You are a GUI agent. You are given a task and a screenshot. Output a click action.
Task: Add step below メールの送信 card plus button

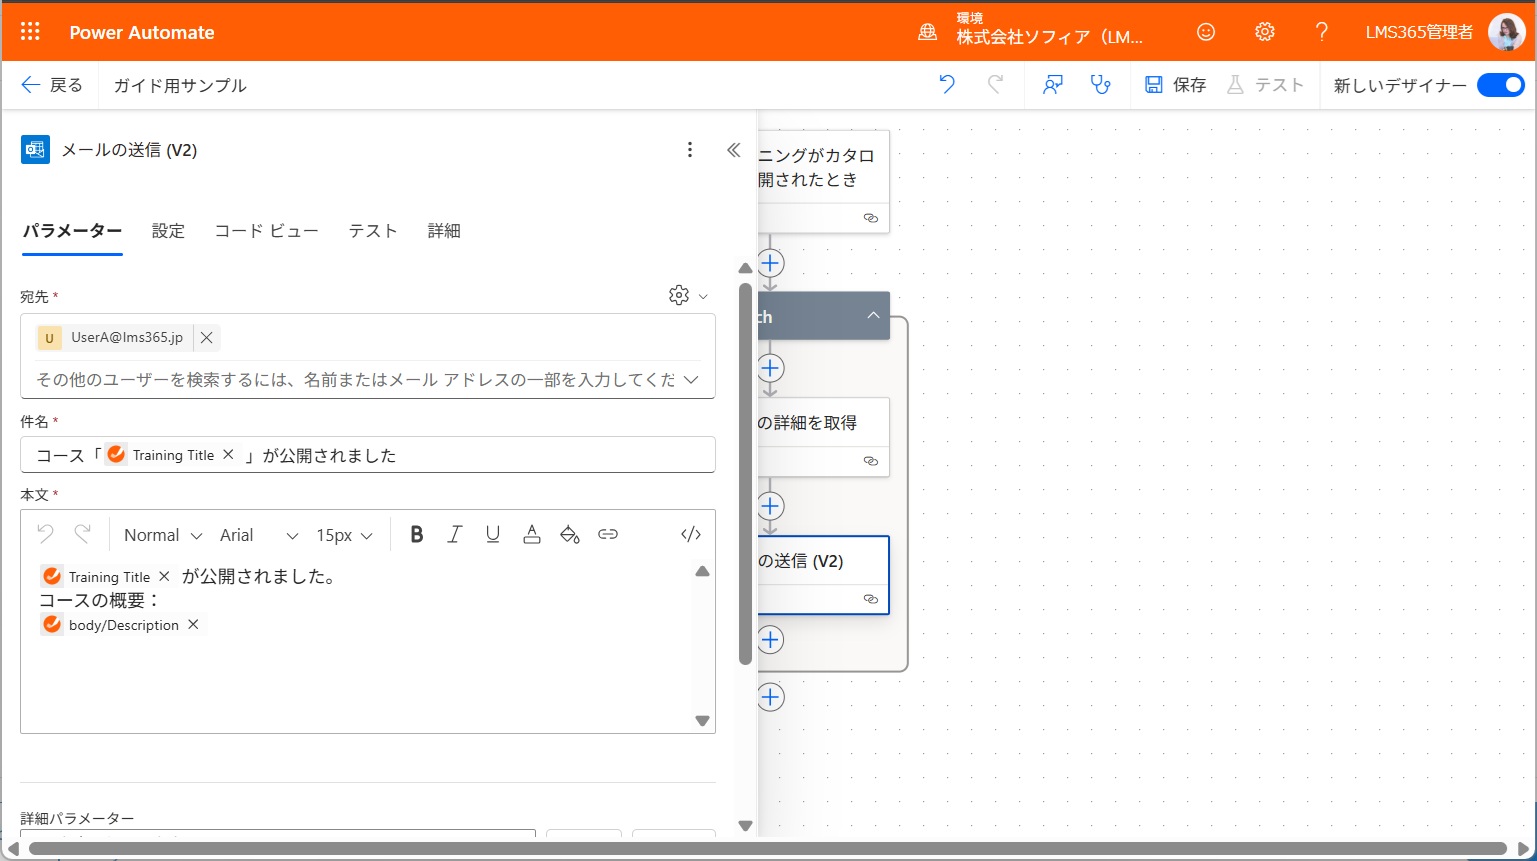[x=770, y=640]
